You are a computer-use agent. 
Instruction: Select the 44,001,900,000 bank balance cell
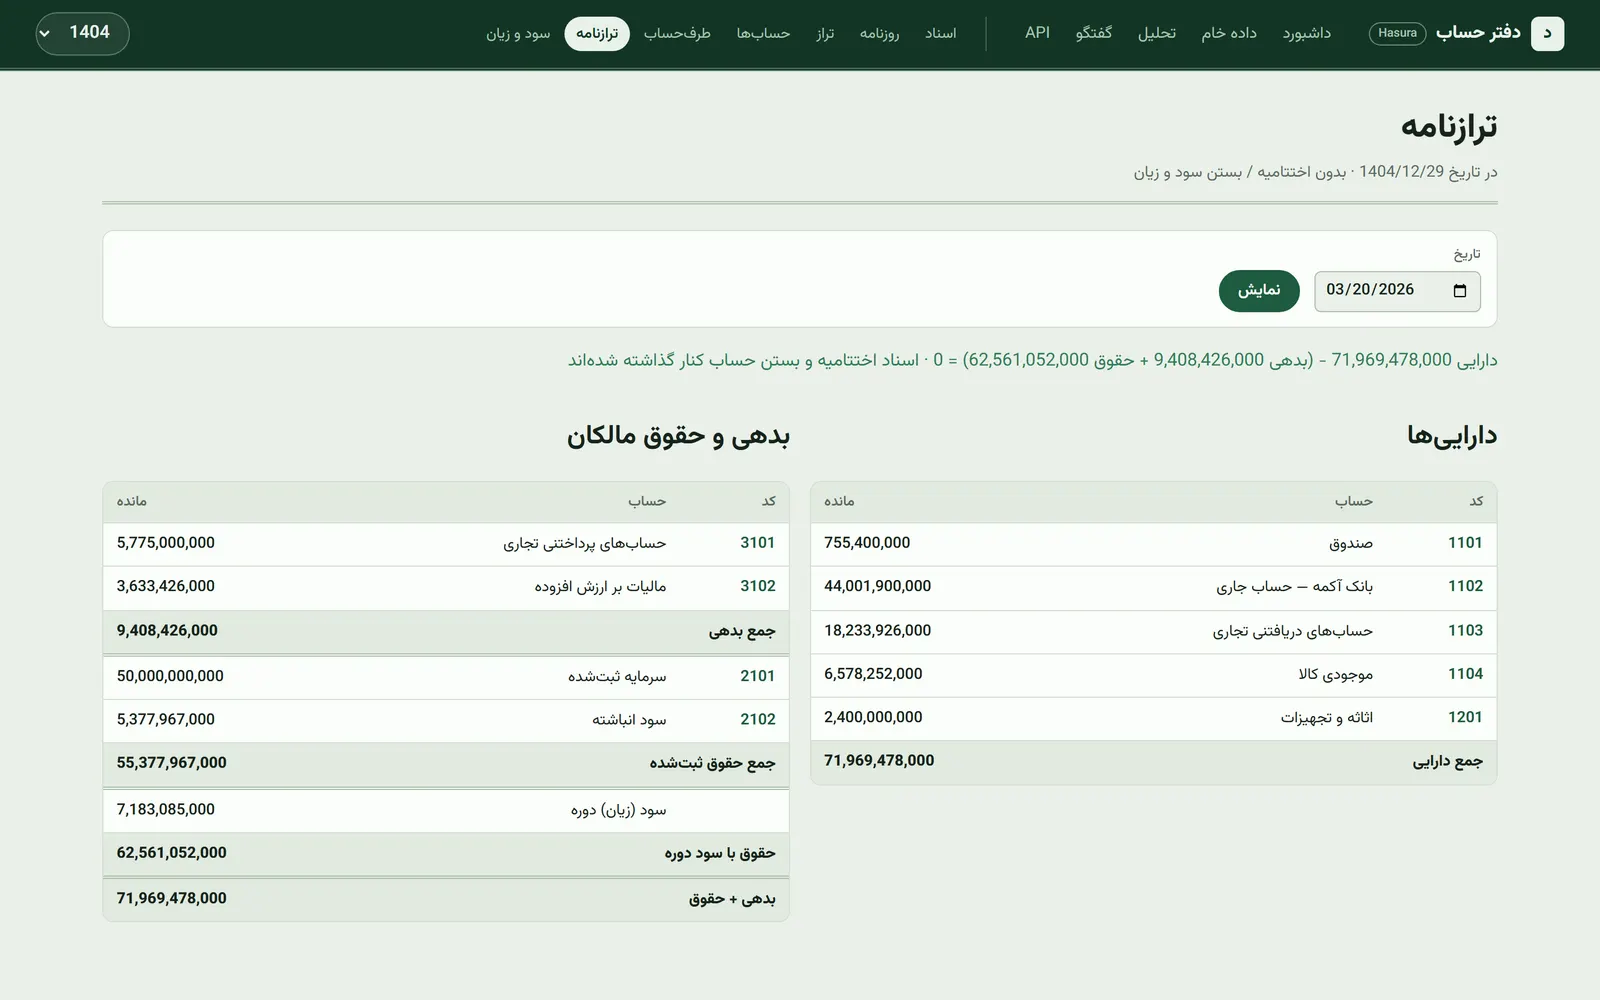pyautogui.click(x=877, y=586)
